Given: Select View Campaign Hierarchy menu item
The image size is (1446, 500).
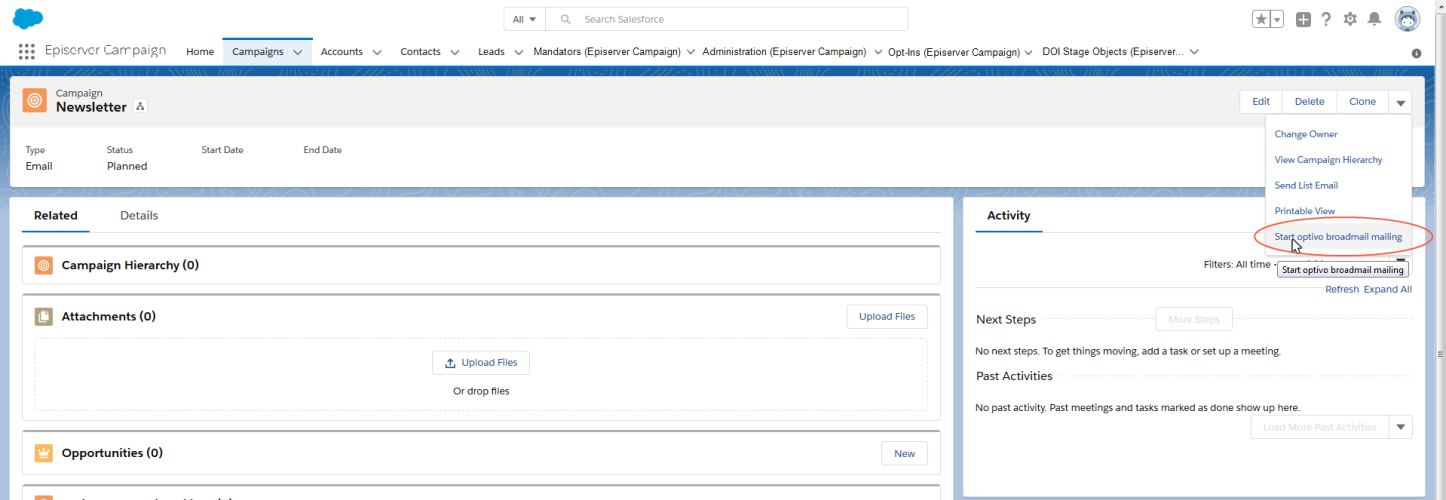Looking at the screenshot, I should tap(1328, 160).
